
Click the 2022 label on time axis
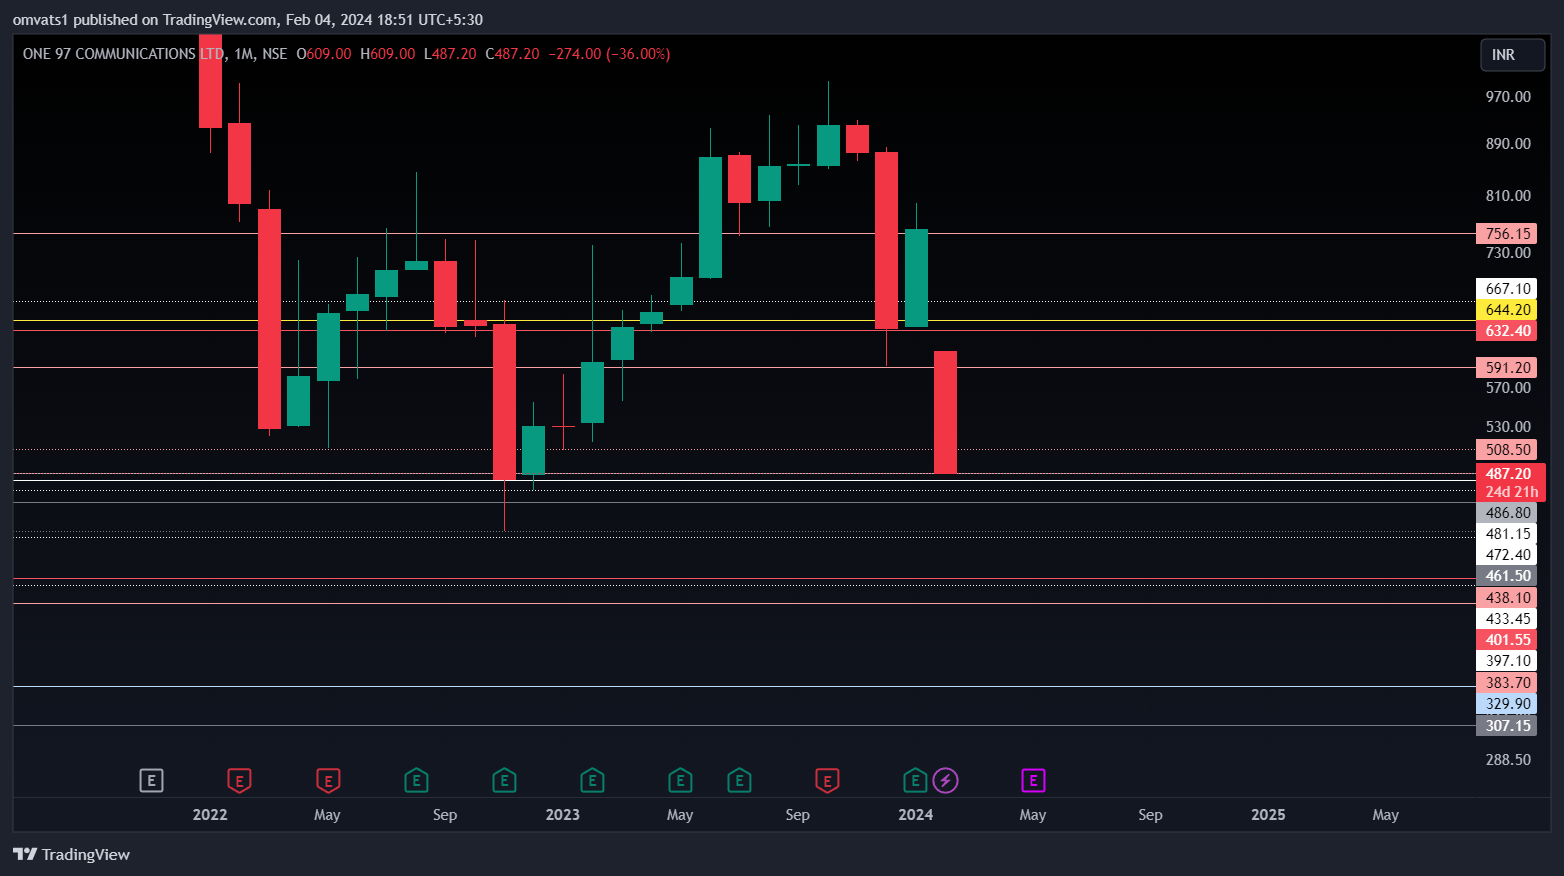(210, 815)
